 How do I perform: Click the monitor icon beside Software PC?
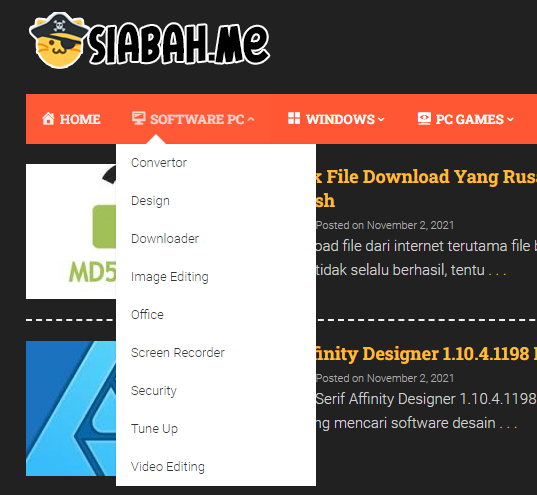tap(139, 118)
